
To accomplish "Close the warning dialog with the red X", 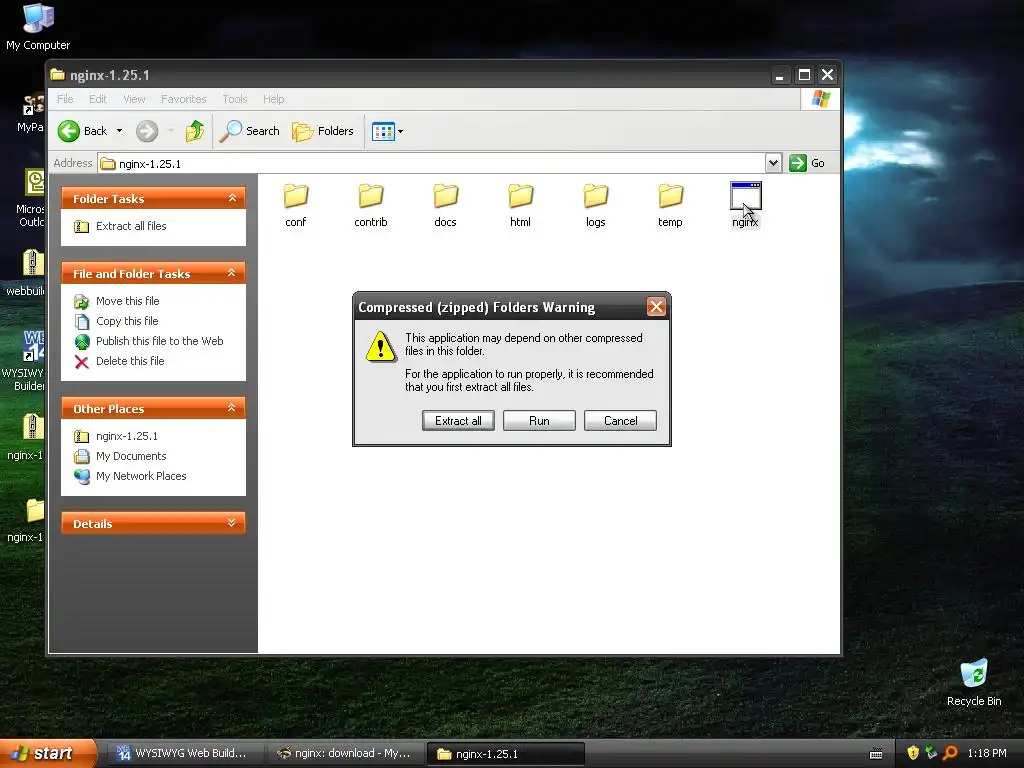I will pyautogui.click(x=656, y=307).
